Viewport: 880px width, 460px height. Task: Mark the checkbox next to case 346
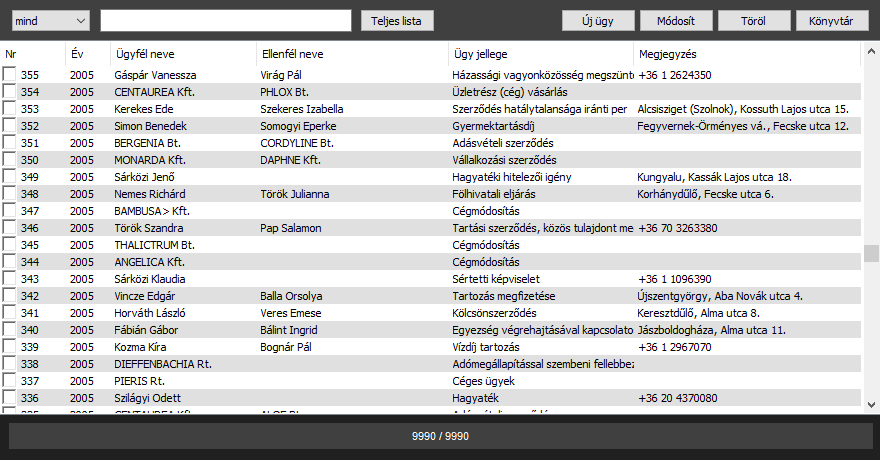[9, 228]
